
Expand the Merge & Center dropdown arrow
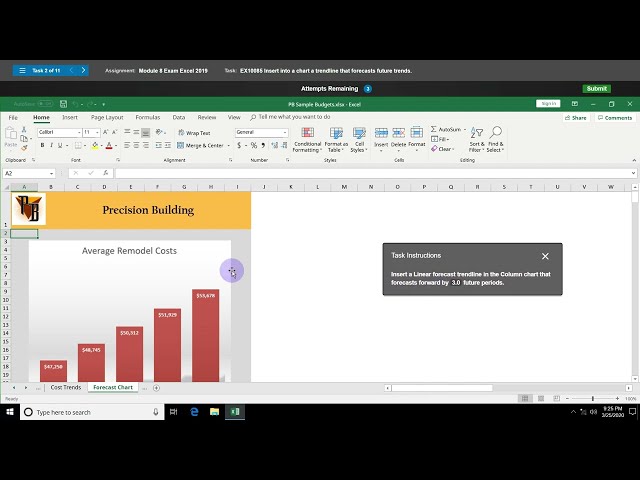click(x=229, y=146)
